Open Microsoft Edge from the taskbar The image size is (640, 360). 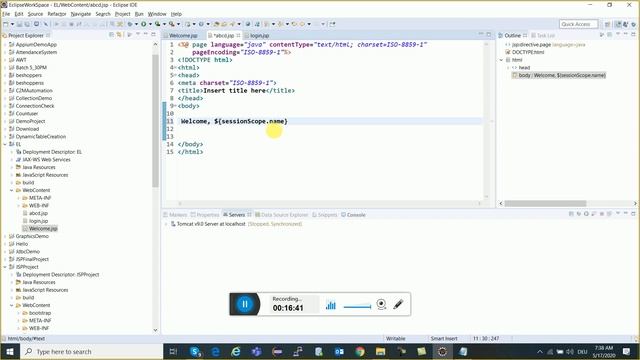pyautogui.click(x=216, y=351)
